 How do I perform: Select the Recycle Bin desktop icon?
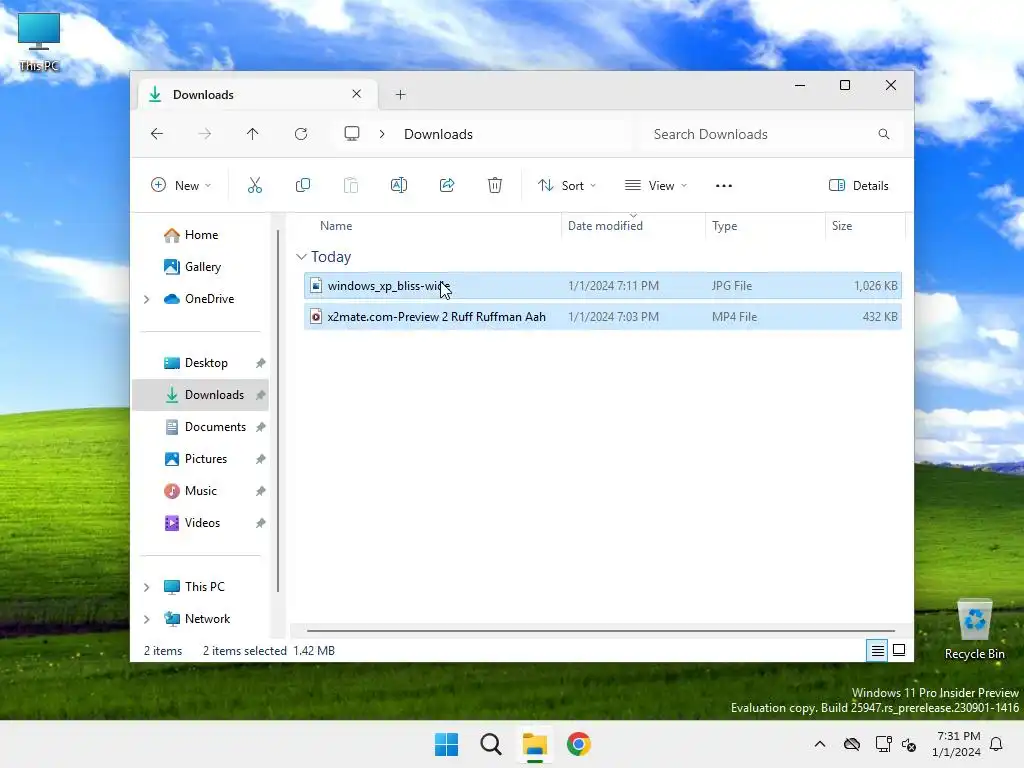[x=974, y=630]
